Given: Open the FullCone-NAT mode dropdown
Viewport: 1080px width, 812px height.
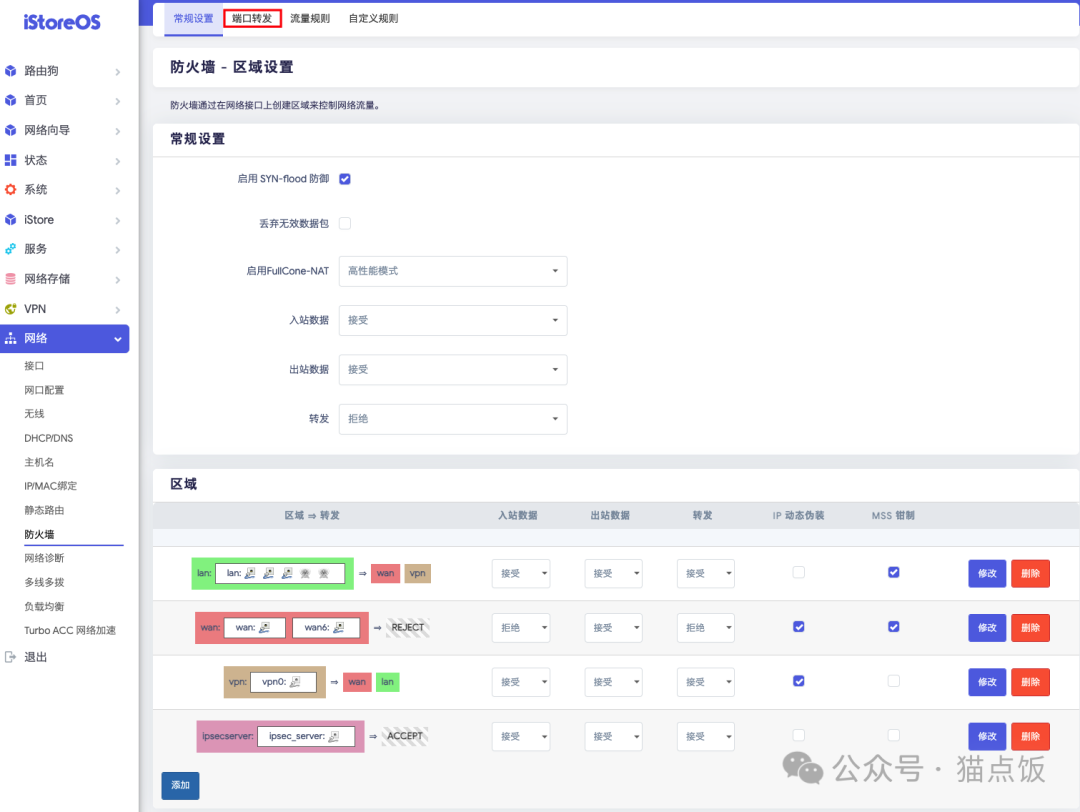Looking at the screenshot, I should click(x=453, y=271).
